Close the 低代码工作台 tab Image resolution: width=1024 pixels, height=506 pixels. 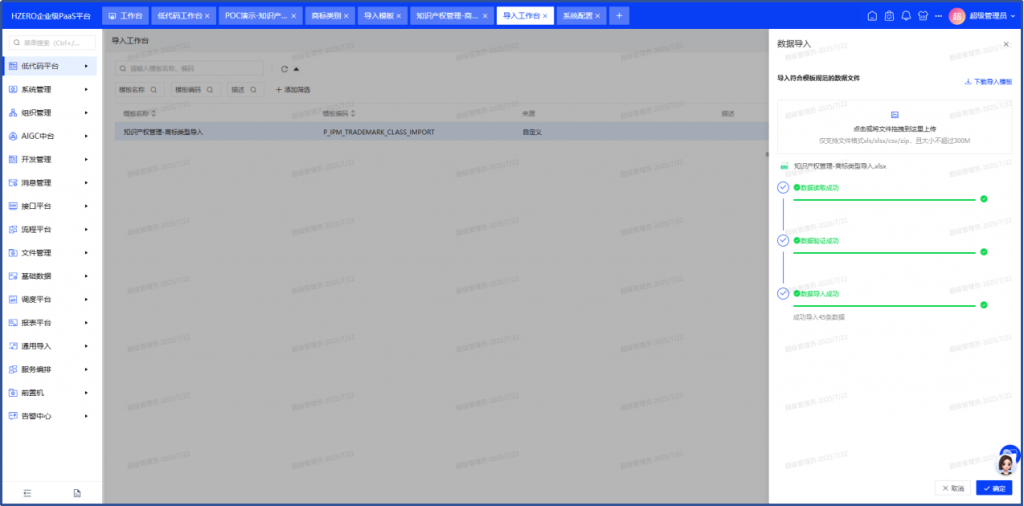coord(208,17)
